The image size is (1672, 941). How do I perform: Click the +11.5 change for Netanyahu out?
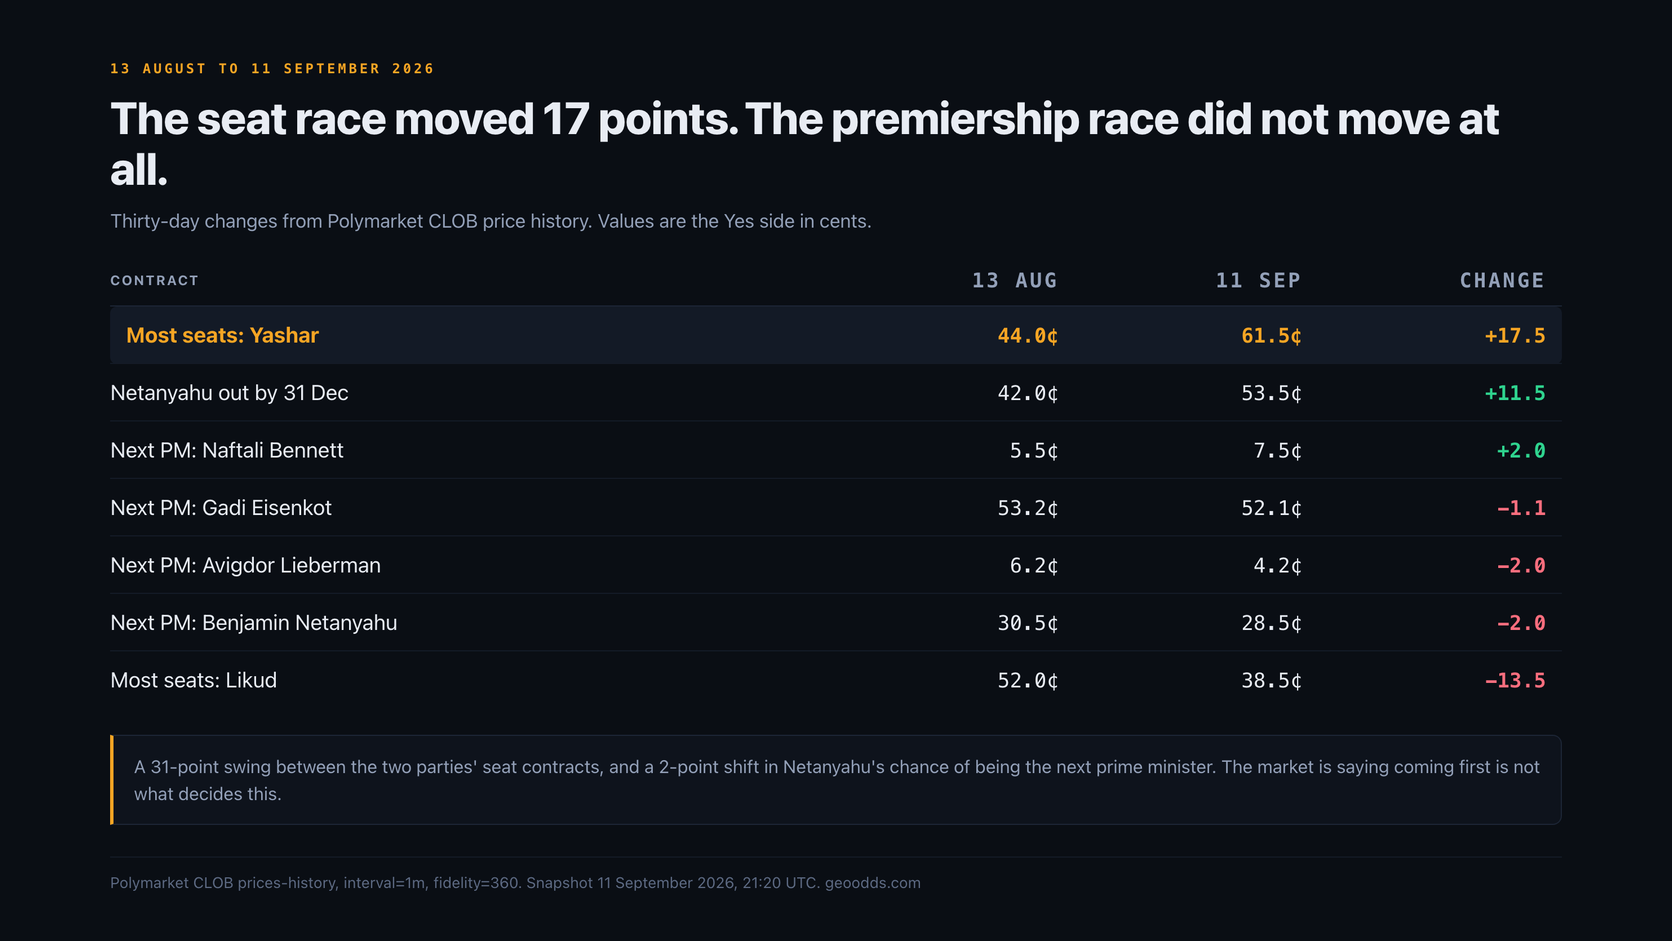(1515, 393)
